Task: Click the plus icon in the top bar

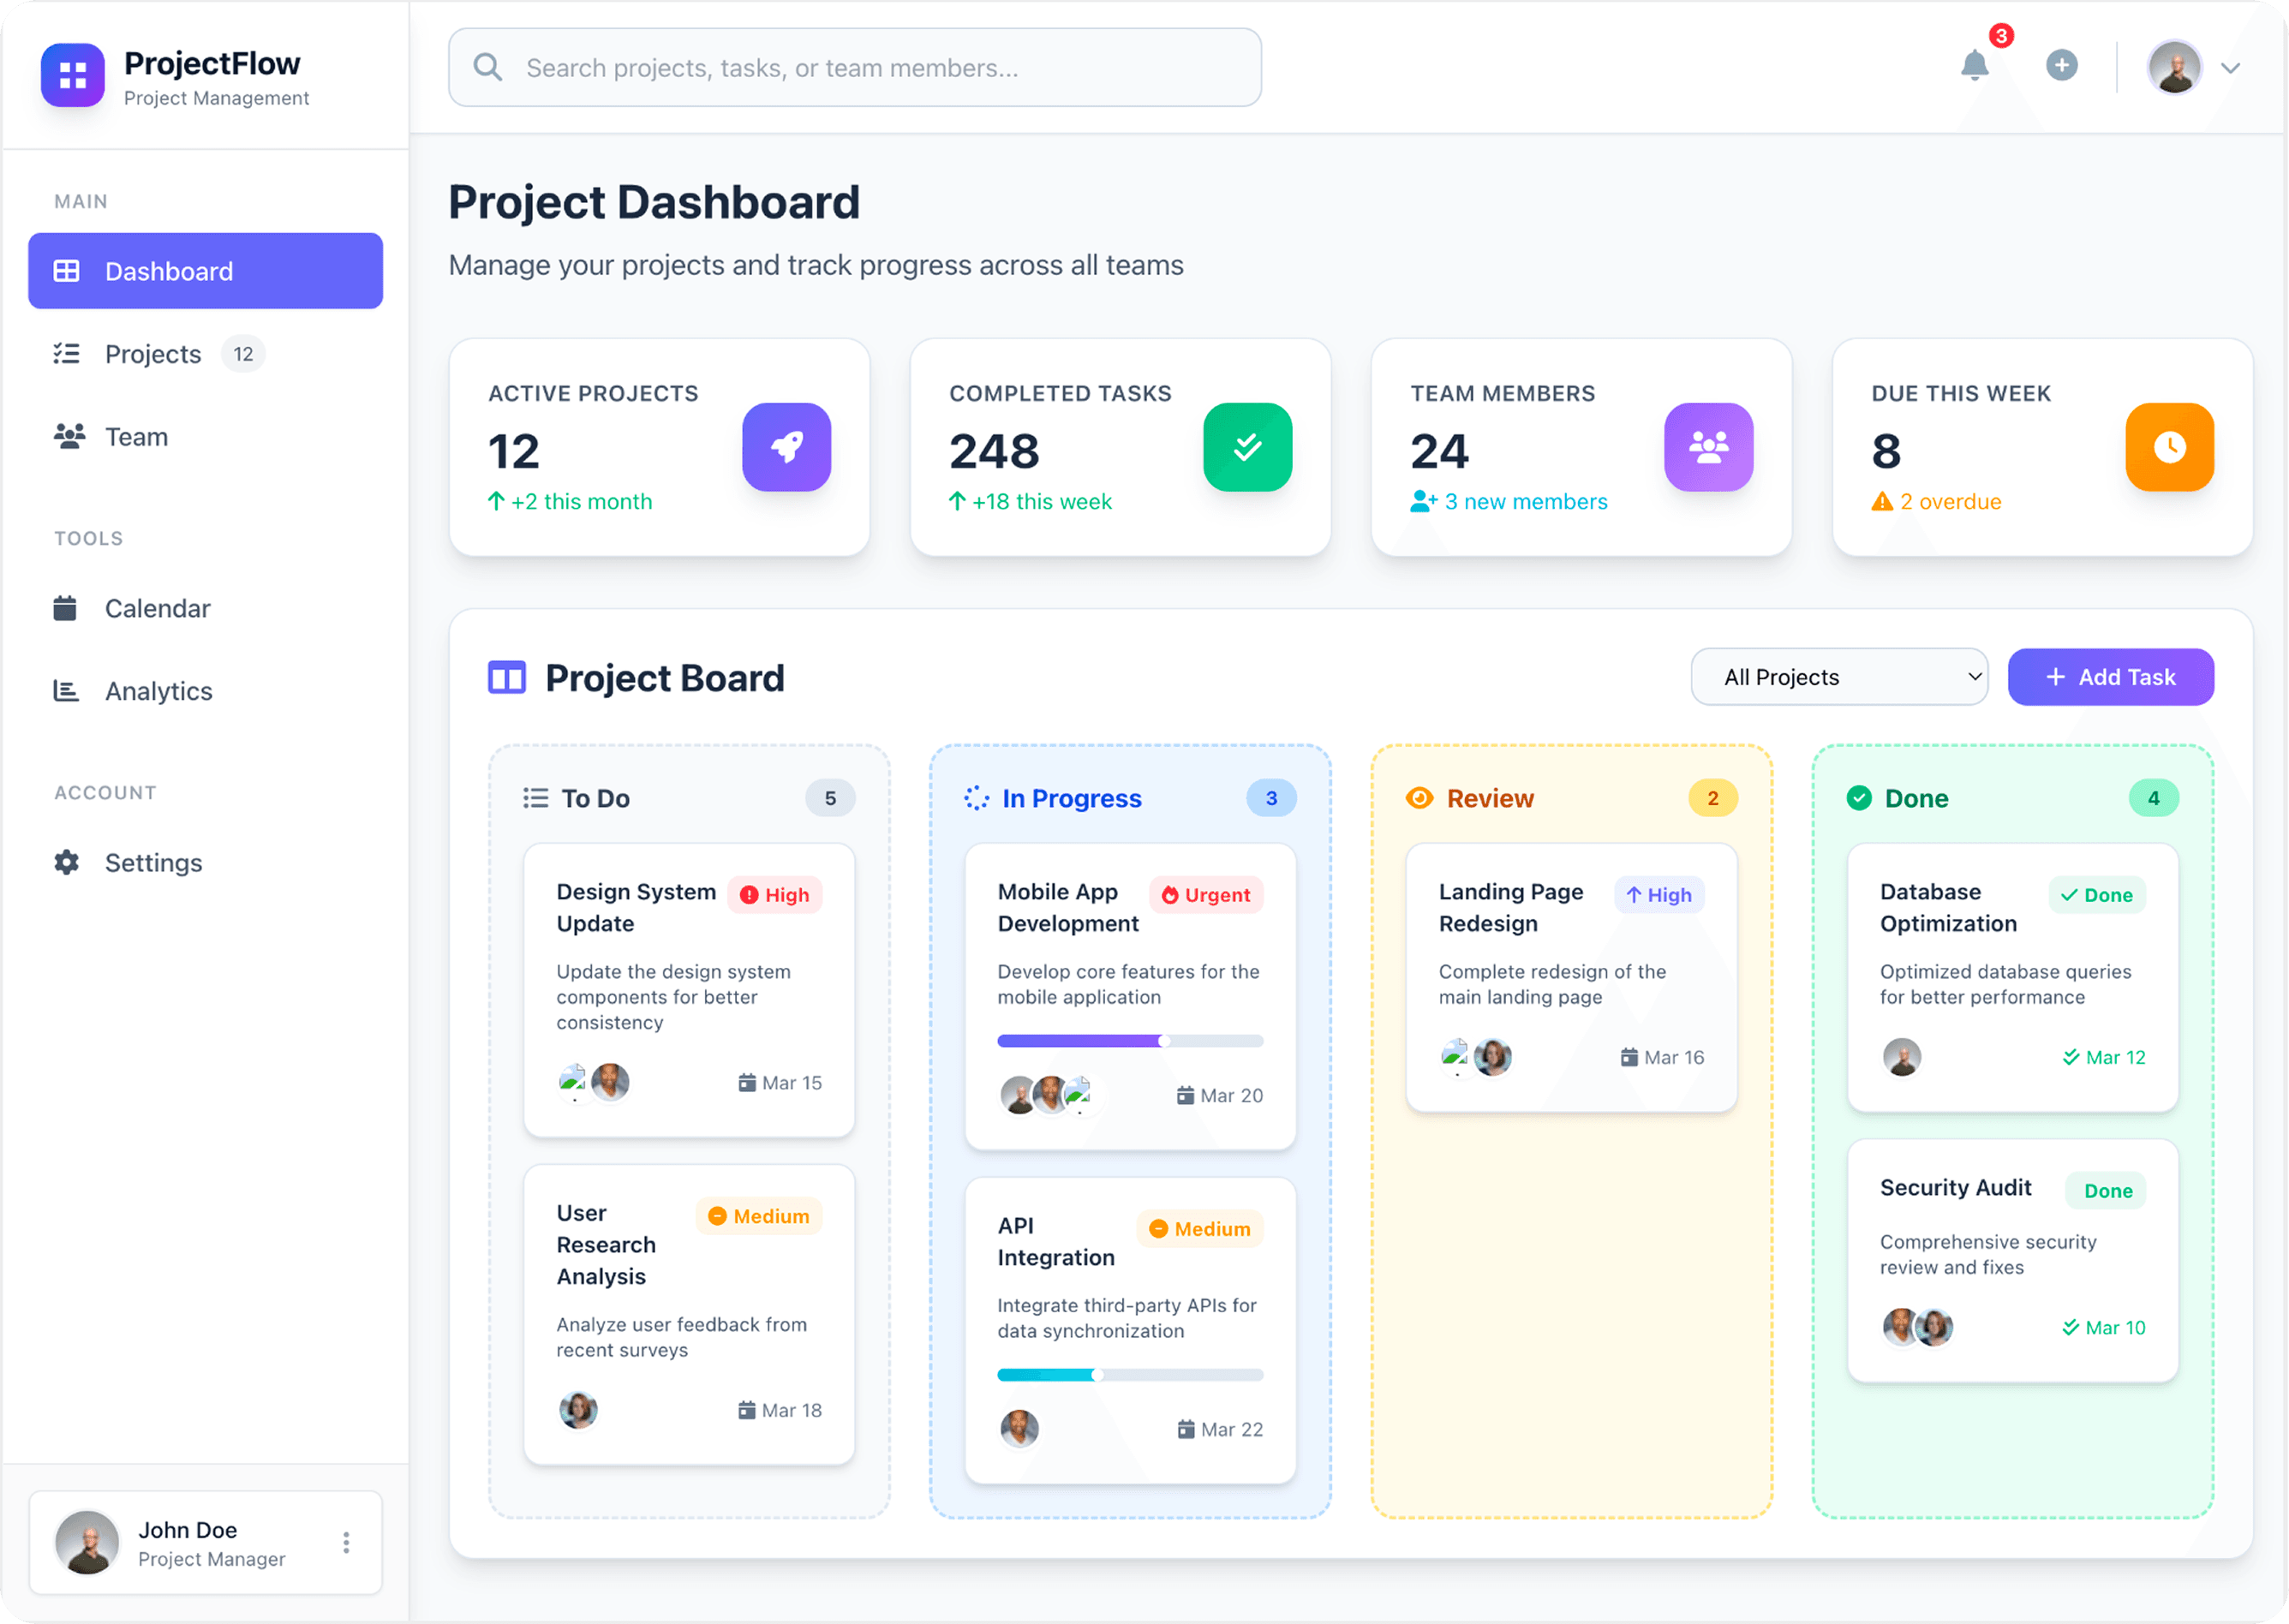Action: pyautogui.click(x=2062, y=66)
